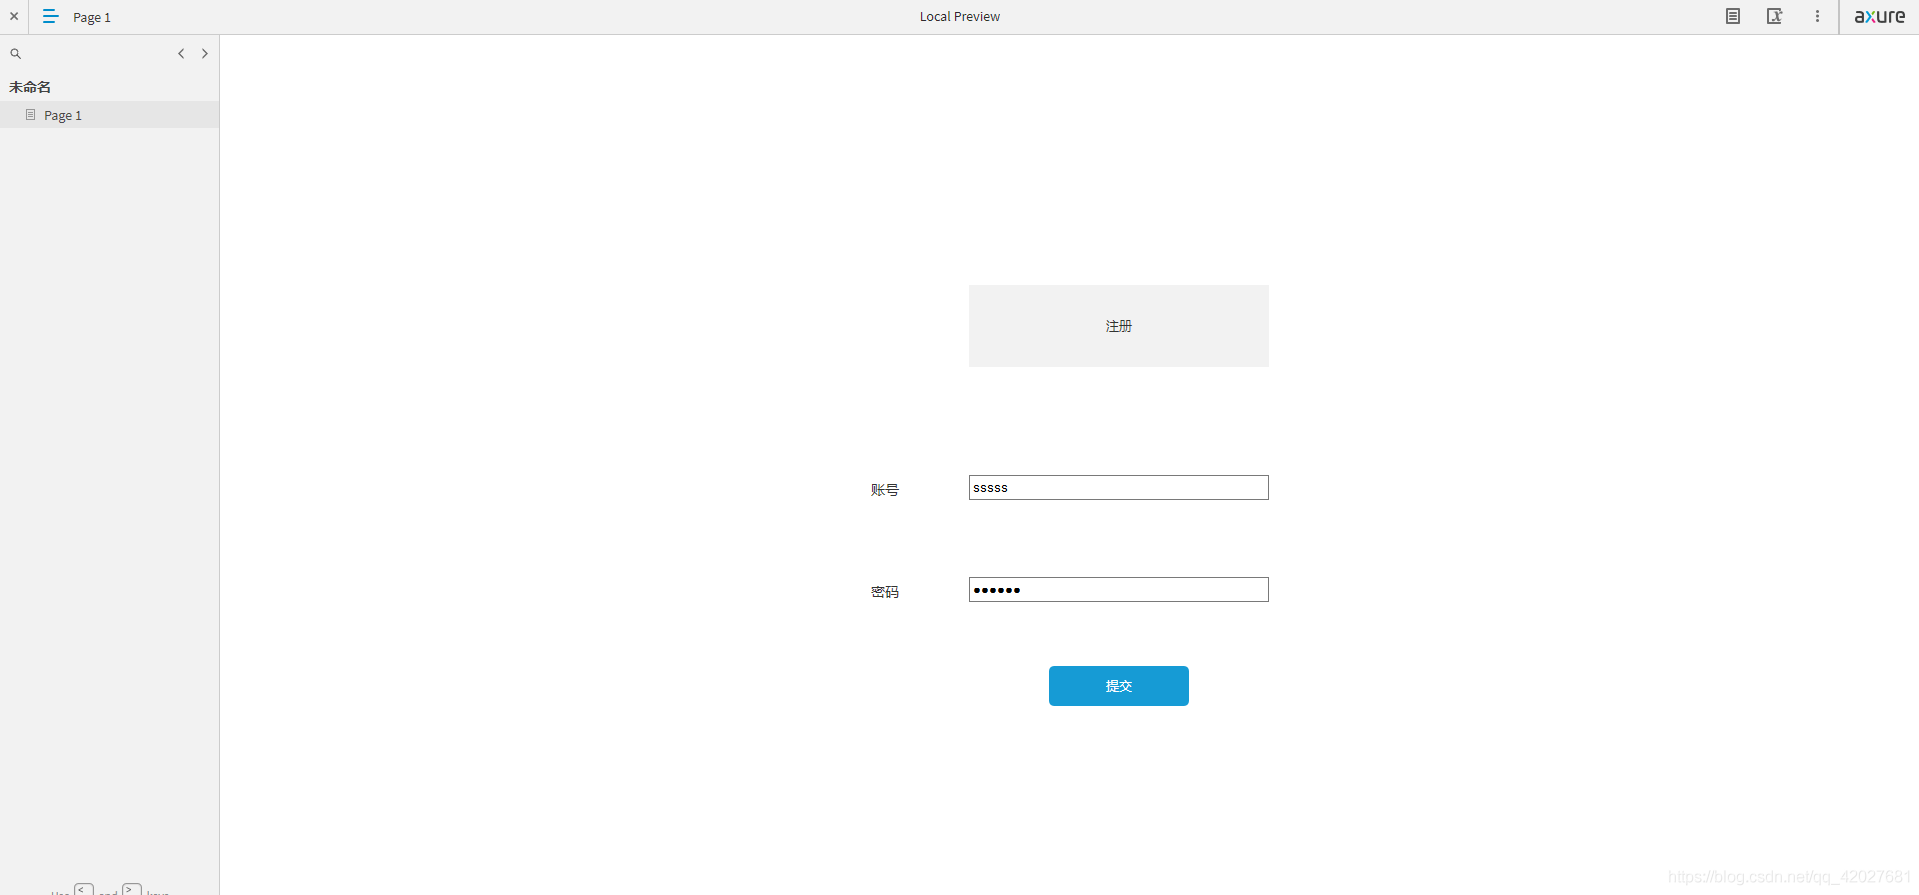Click the Page 1 title in the top bar
This screenshot has width=1919, height=895.
point(92,17)
